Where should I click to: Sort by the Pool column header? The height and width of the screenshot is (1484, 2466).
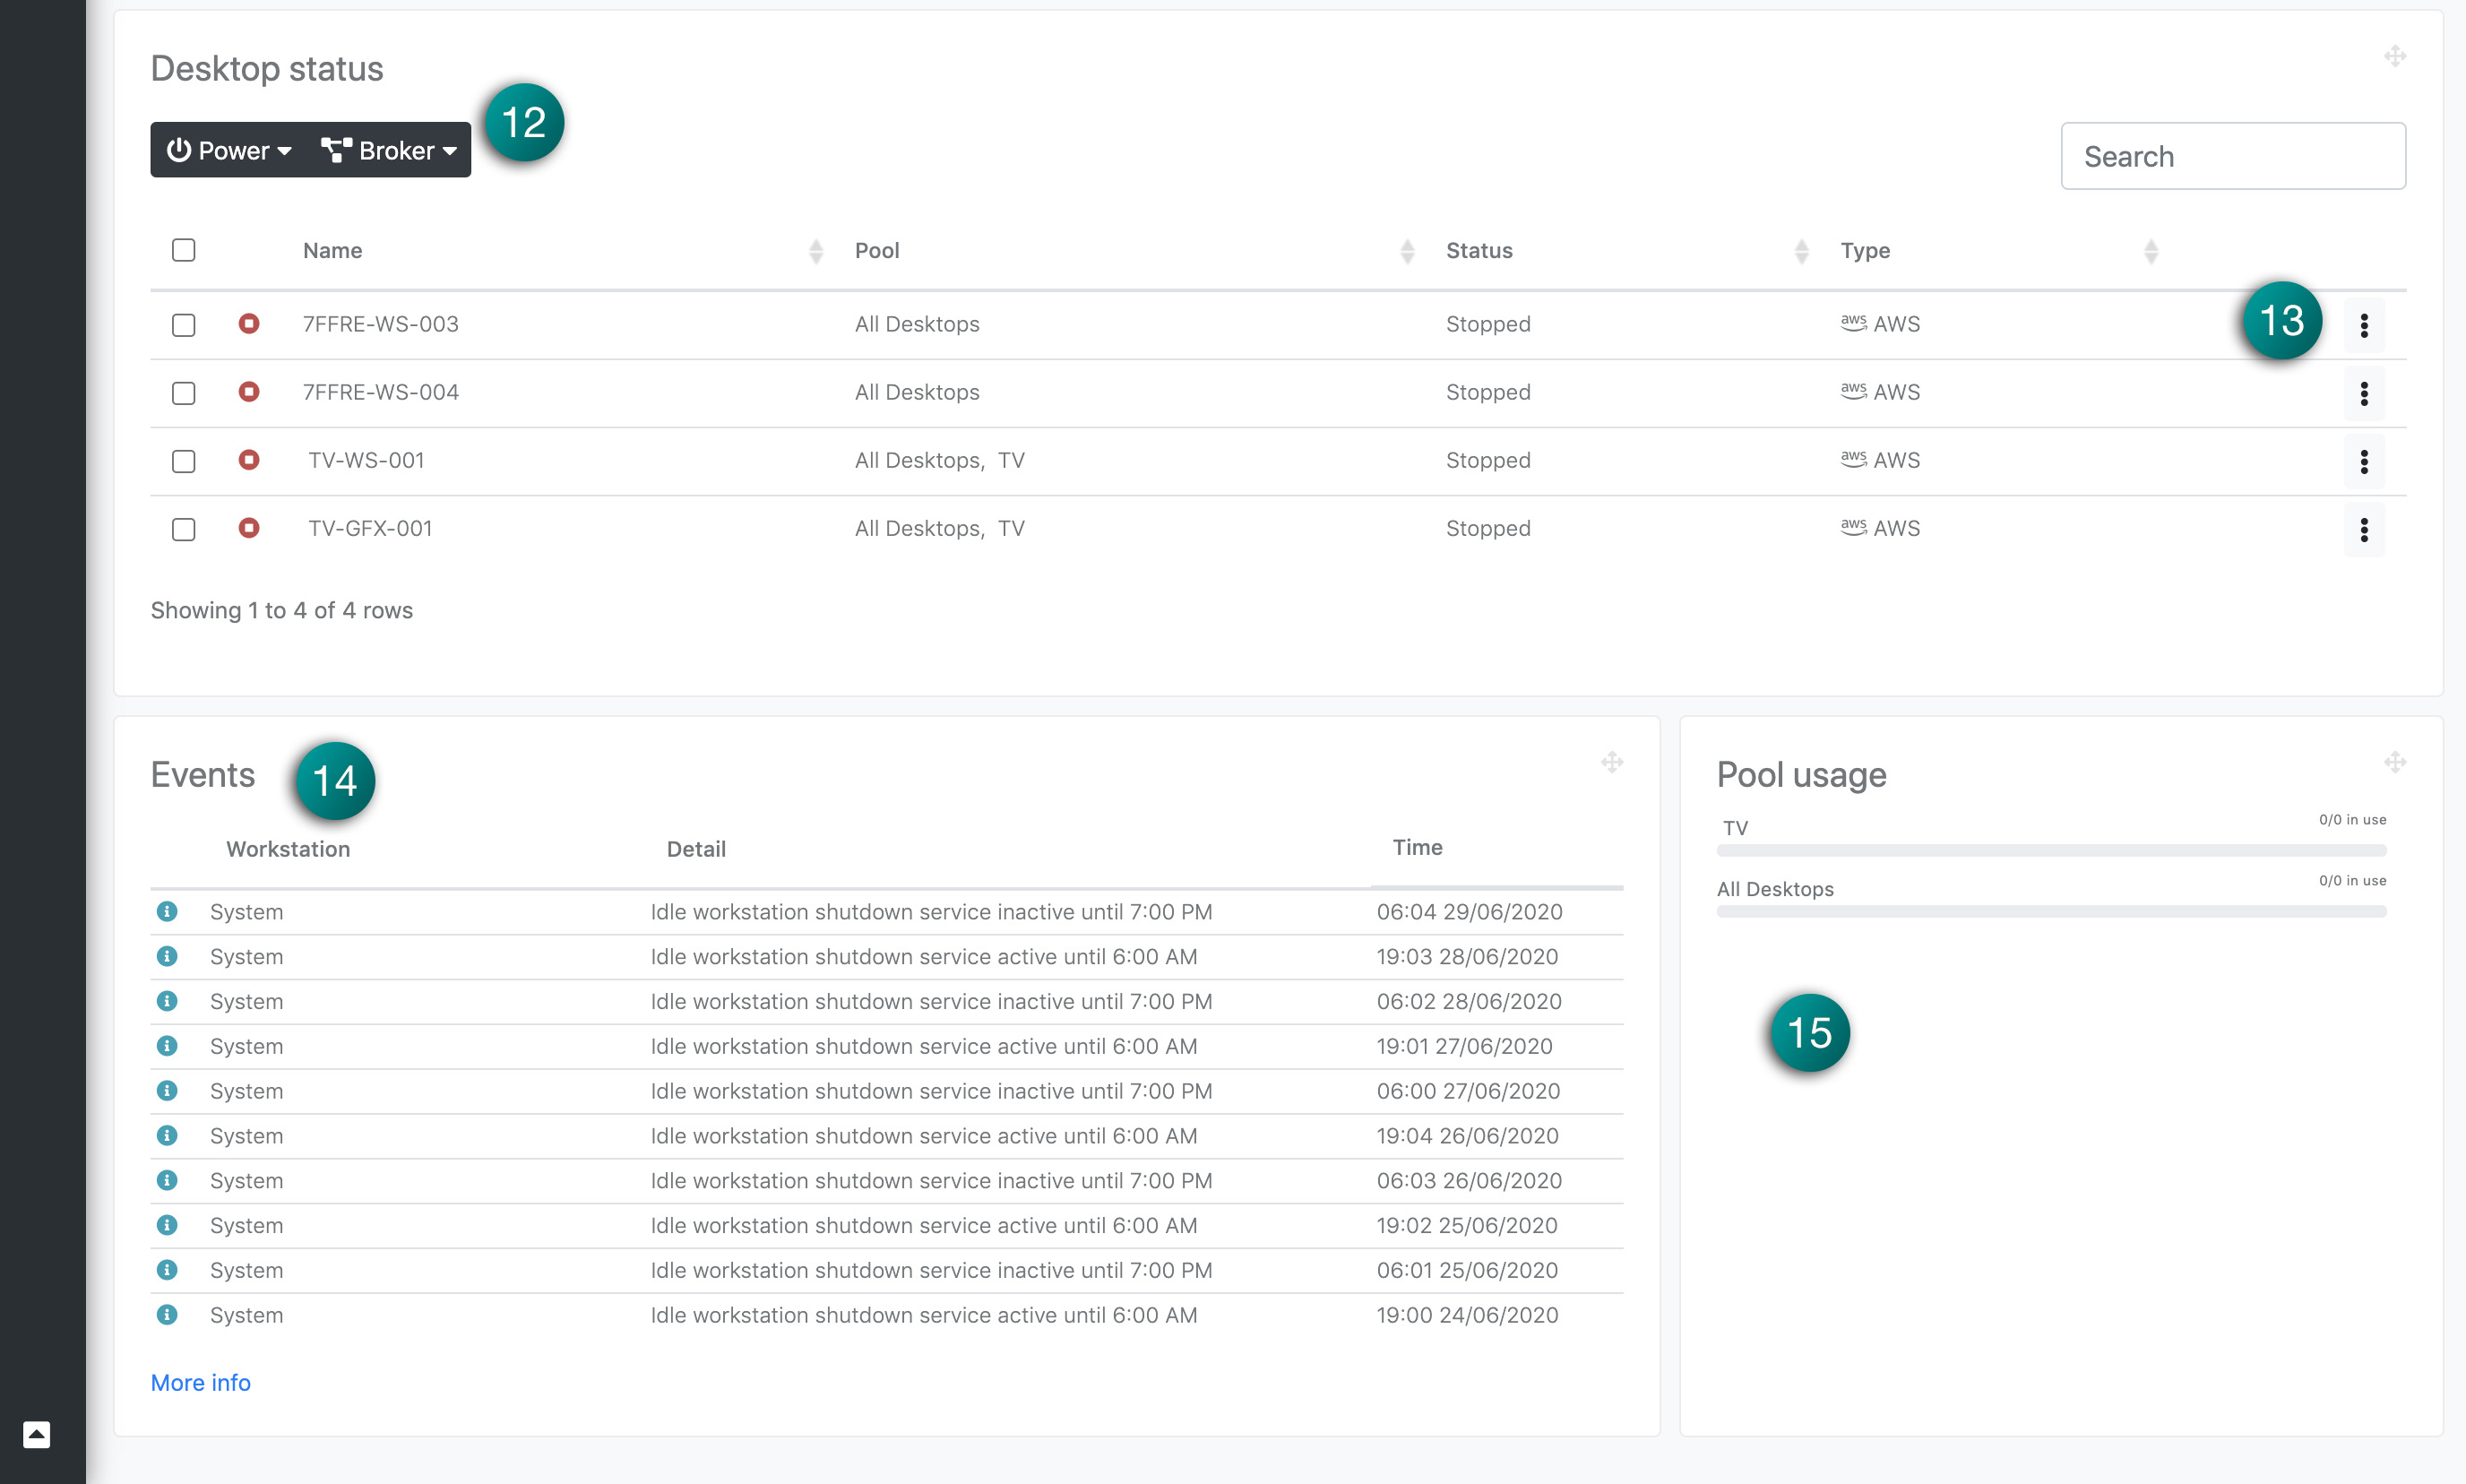(877, 251)
